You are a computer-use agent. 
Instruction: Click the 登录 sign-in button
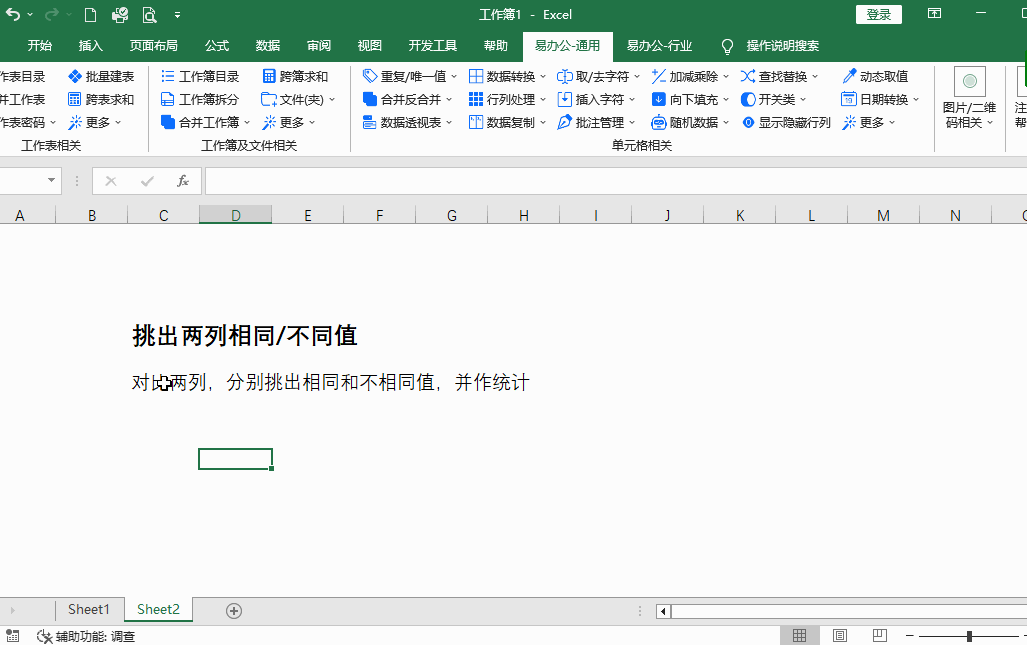click(878, 14)
